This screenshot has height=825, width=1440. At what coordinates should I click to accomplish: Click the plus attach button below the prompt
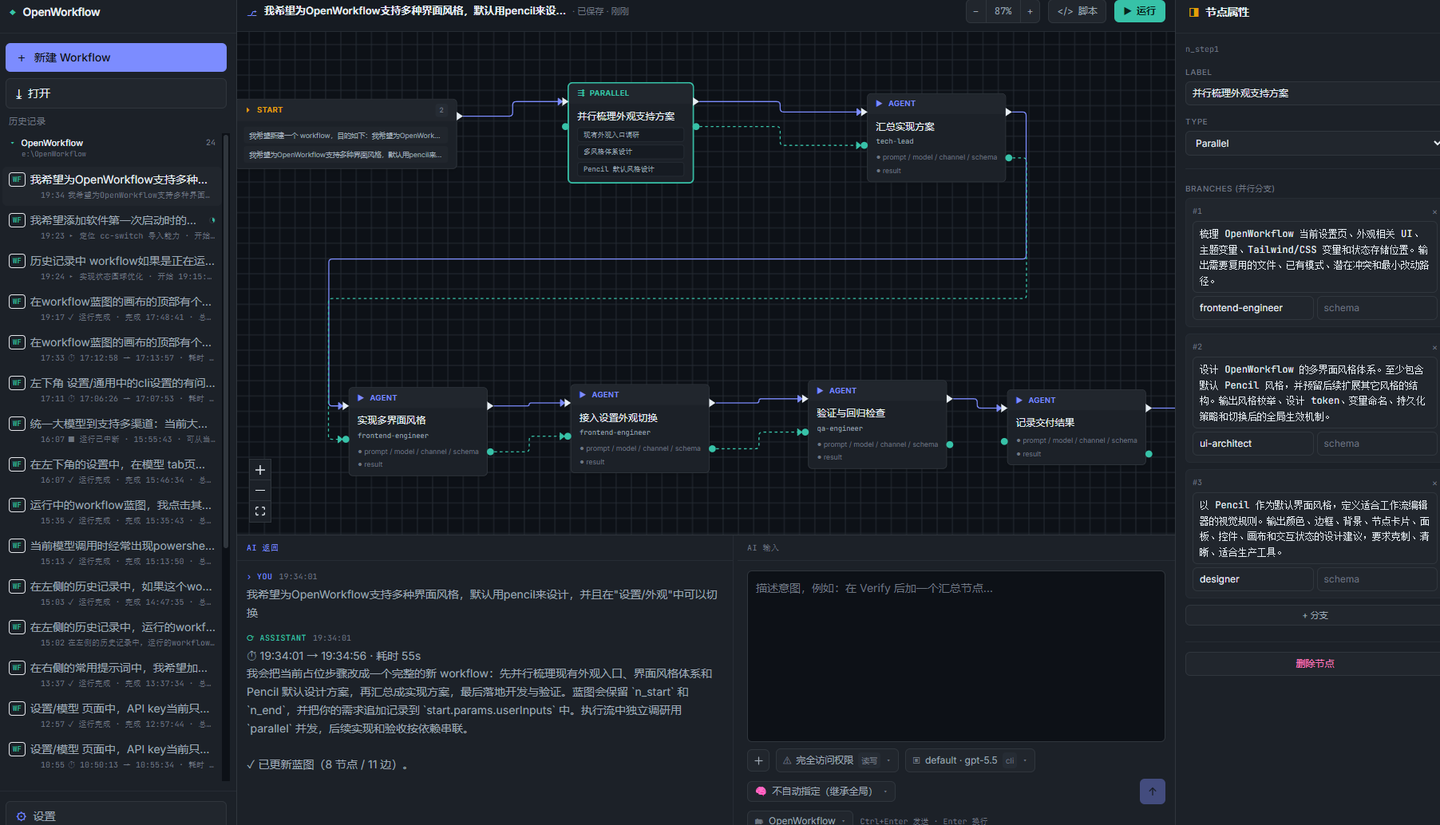coord(758,761)
